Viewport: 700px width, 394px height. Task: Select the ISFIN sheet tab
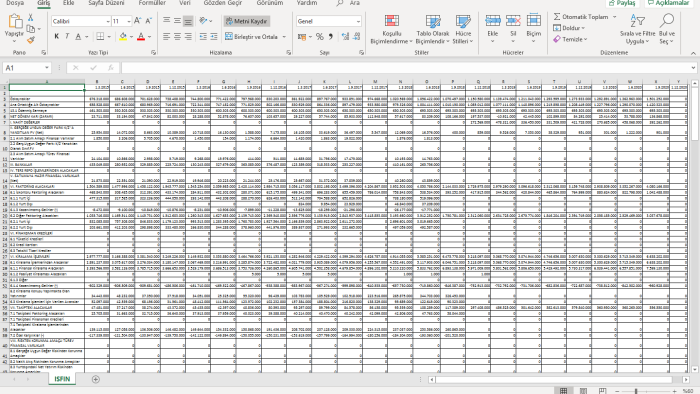pos(62,379)
